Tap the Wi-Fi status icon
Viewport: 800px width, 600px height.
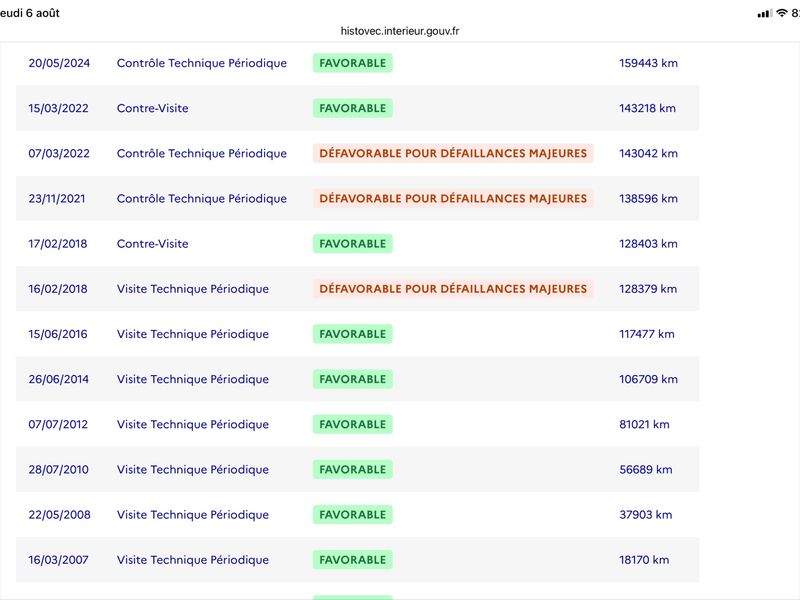[782, 13]
